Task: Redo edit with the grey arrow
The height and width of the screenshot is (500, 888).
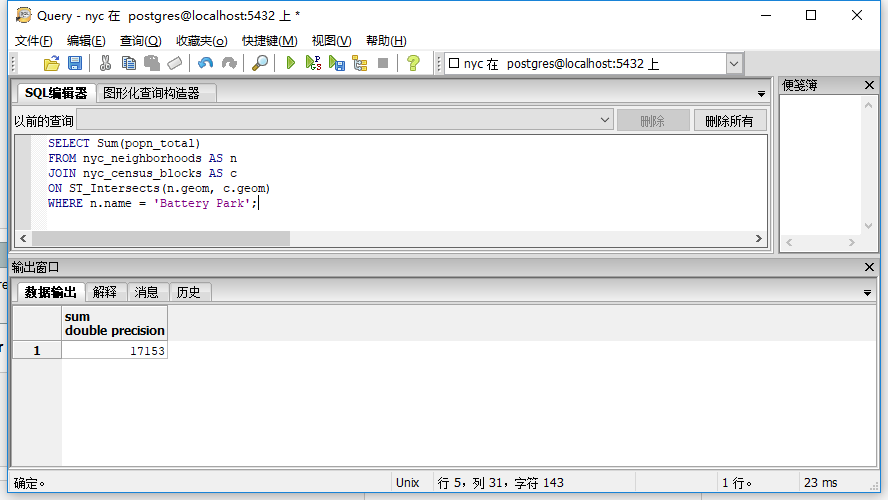Action: 229,63
